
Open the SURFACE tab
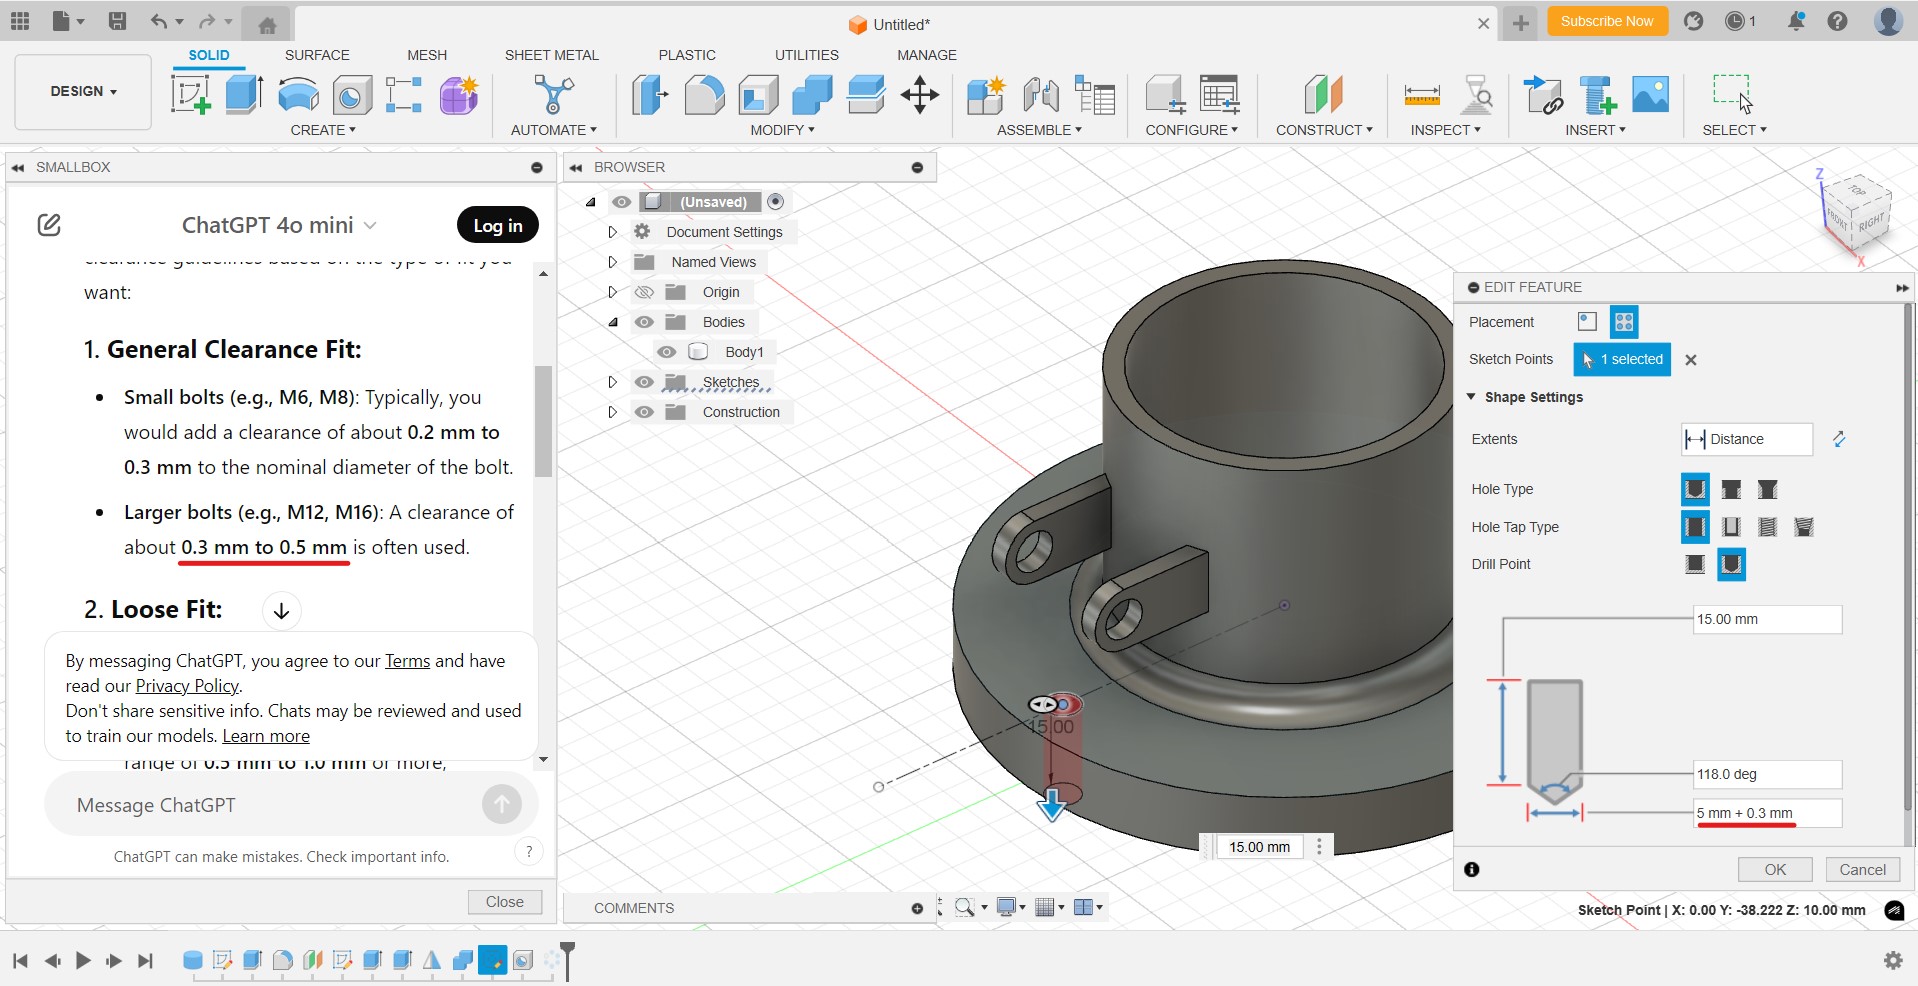(317, 55)
